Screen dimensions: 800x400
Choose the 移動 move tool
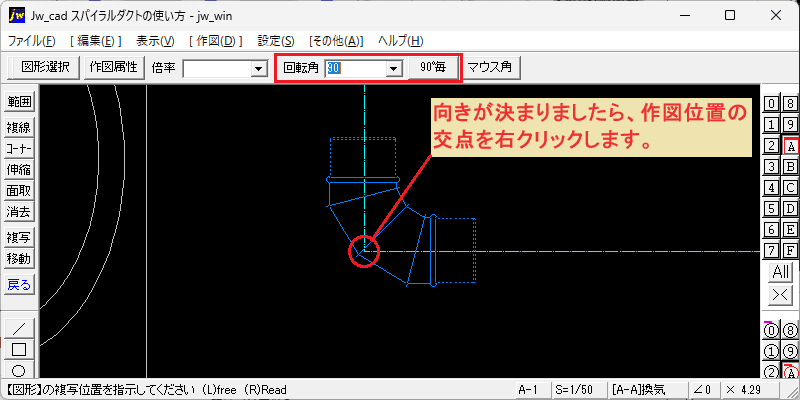pos(19,259)
